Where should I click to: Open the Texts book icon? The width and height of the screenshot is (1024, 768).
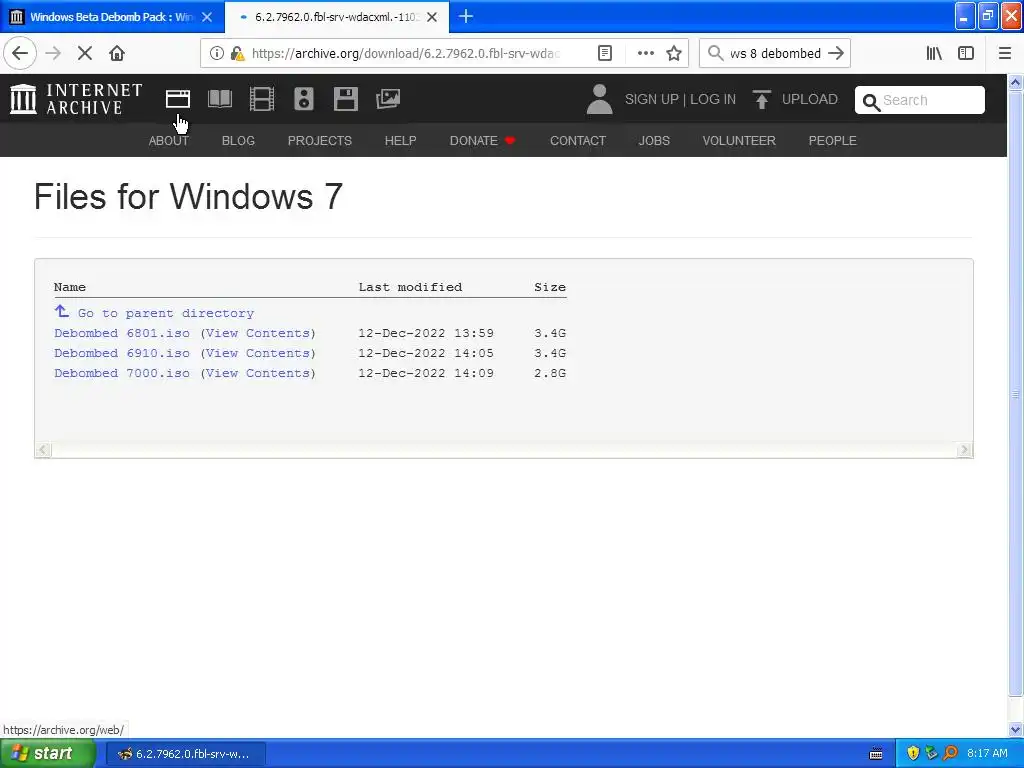(x=219, y=99)
